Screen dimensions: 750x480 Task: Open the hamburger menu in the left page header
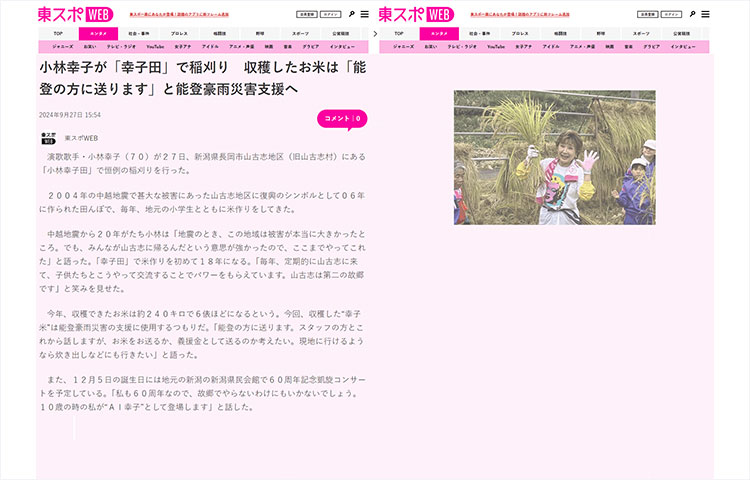(x=365, y=14)
